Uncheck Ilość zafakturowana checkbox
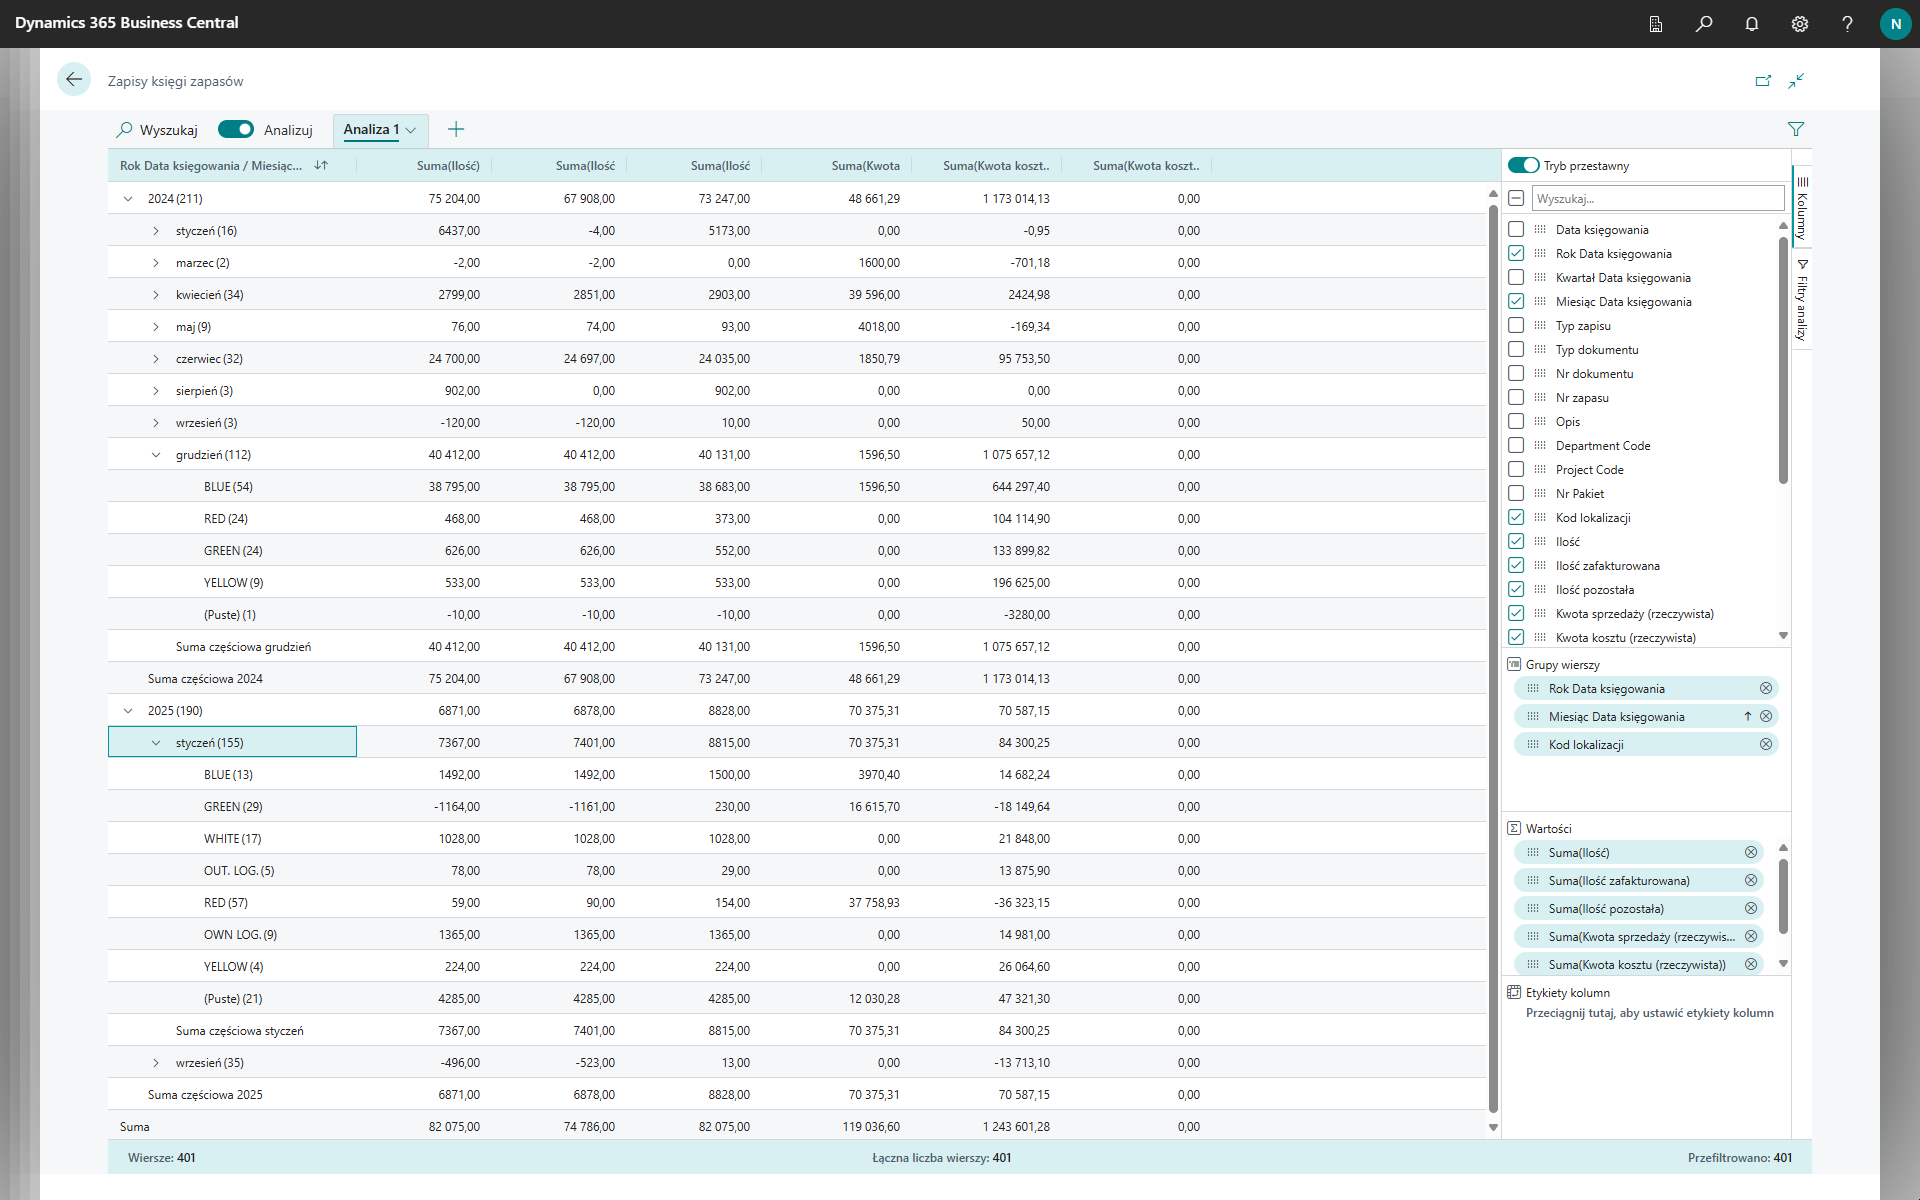Viewport: 1920px width, 1200px height. (x=1516, y=566)
